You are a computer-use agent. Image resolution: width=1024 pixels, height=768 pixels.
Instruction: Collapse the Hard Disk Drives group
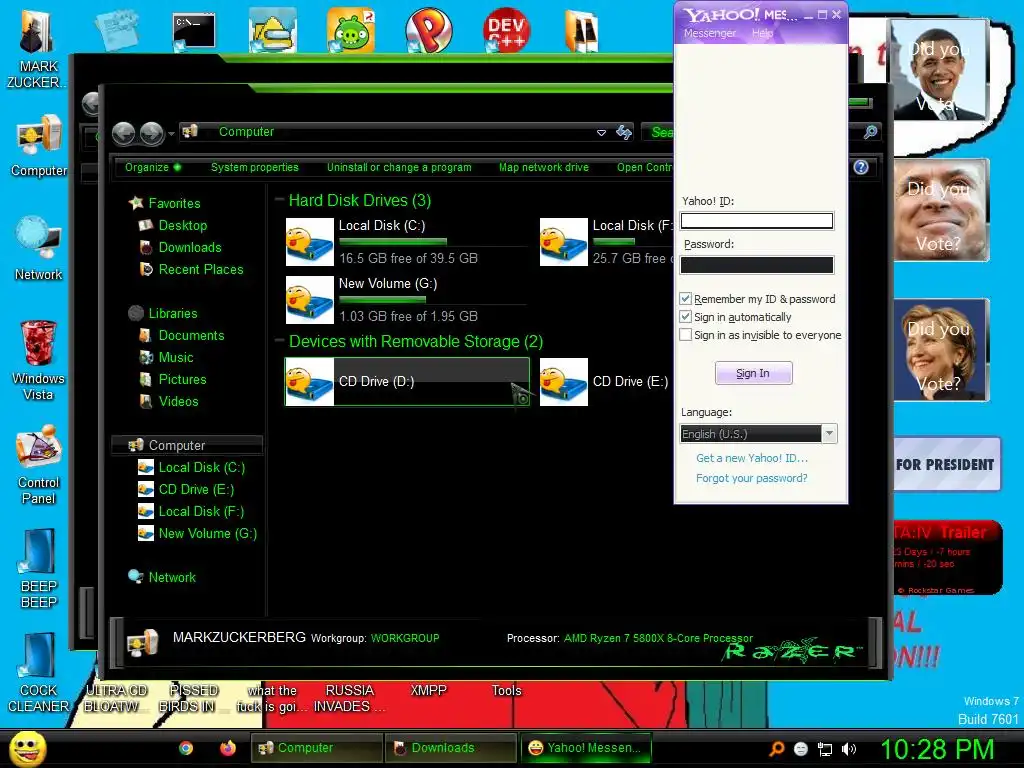pos(279,200)
